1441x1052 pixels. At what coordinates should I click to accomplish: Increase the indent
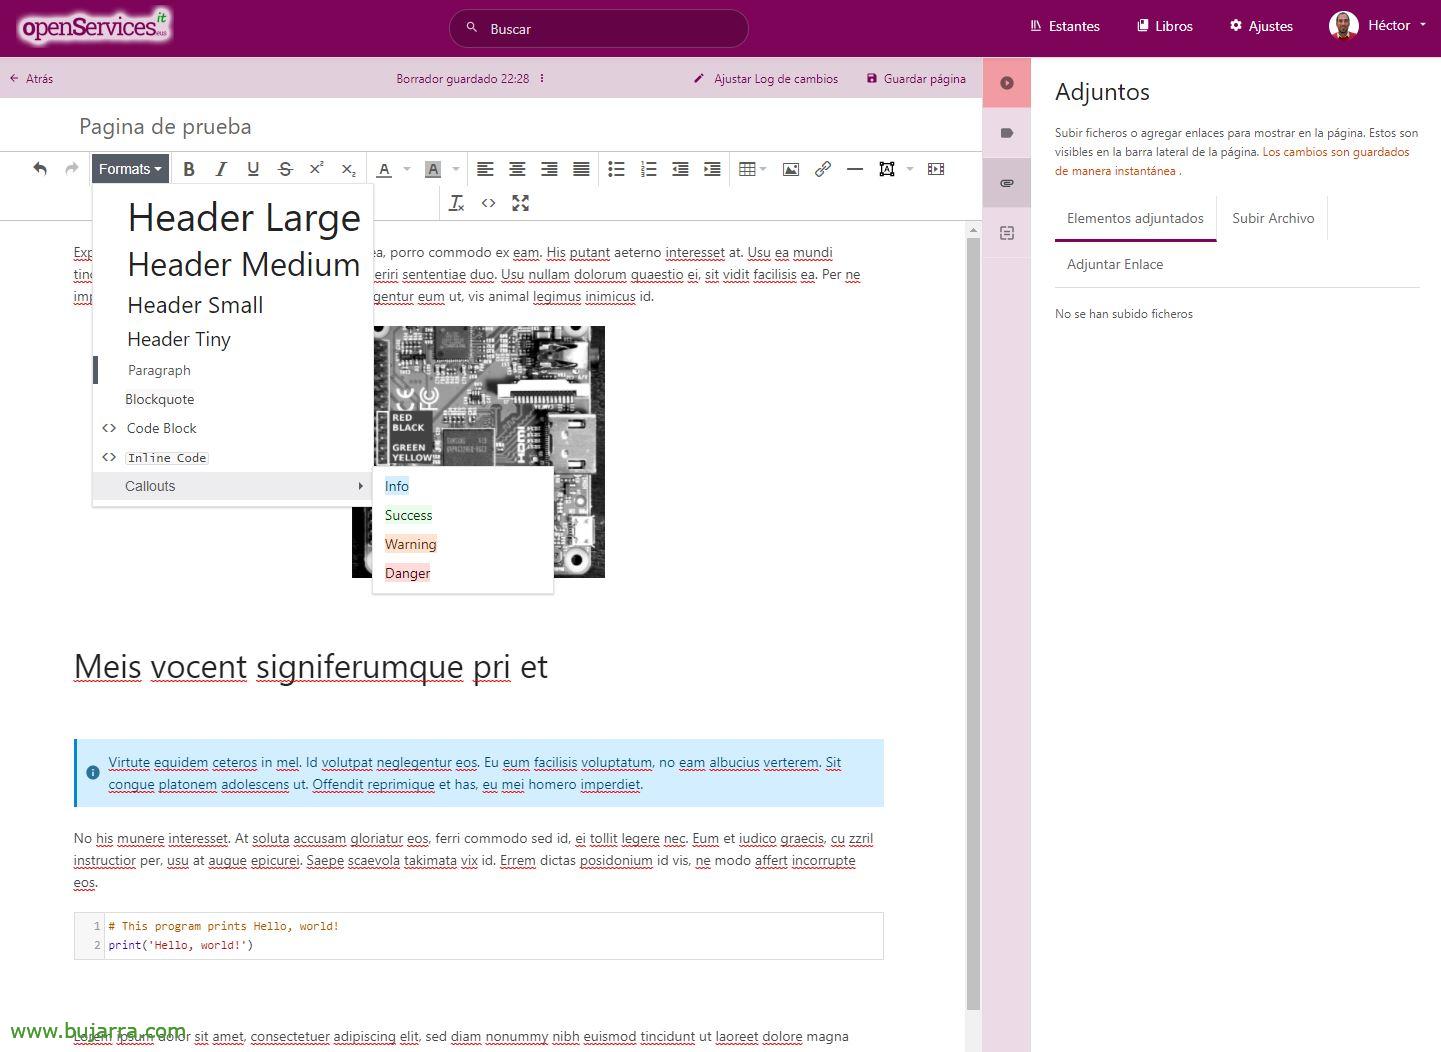pos(712,169)
